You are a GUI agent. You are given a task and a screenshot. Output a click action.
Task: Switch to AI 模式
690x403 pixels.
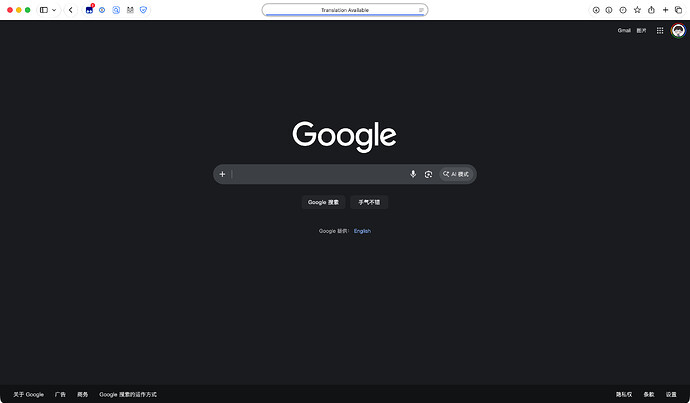(x=456, y=174)
